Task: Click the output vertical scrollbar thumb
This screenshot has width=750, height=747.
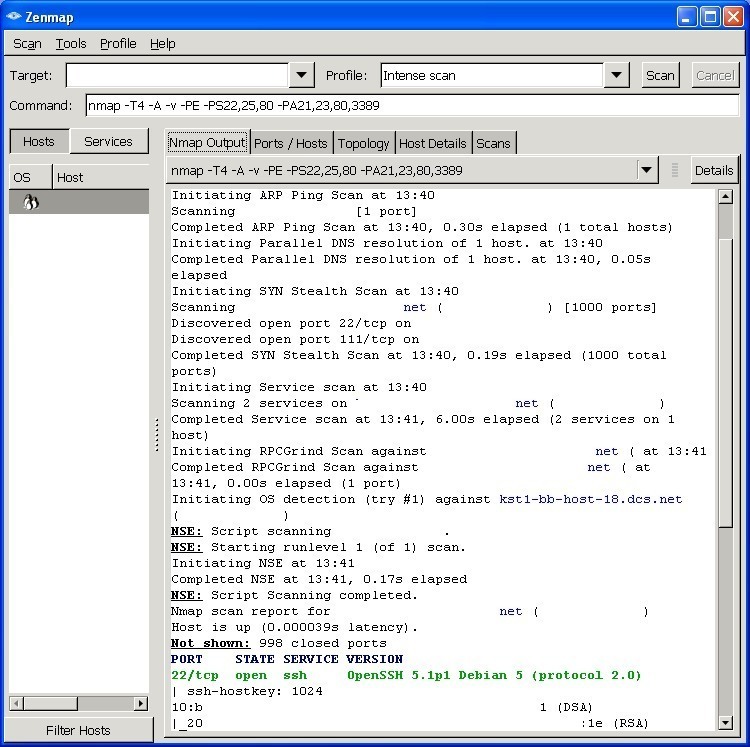Action: (x=726, y=383)
